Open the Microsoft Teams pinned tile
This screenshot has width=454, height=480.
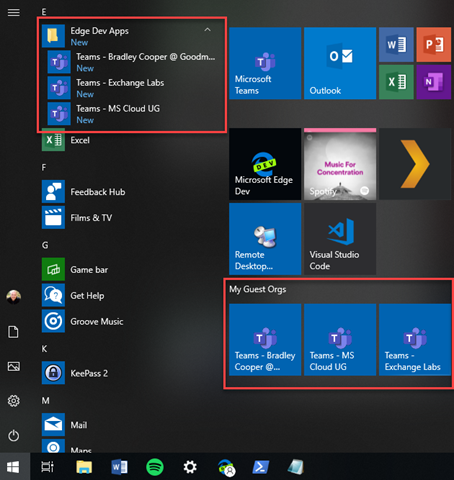point(265,63)
